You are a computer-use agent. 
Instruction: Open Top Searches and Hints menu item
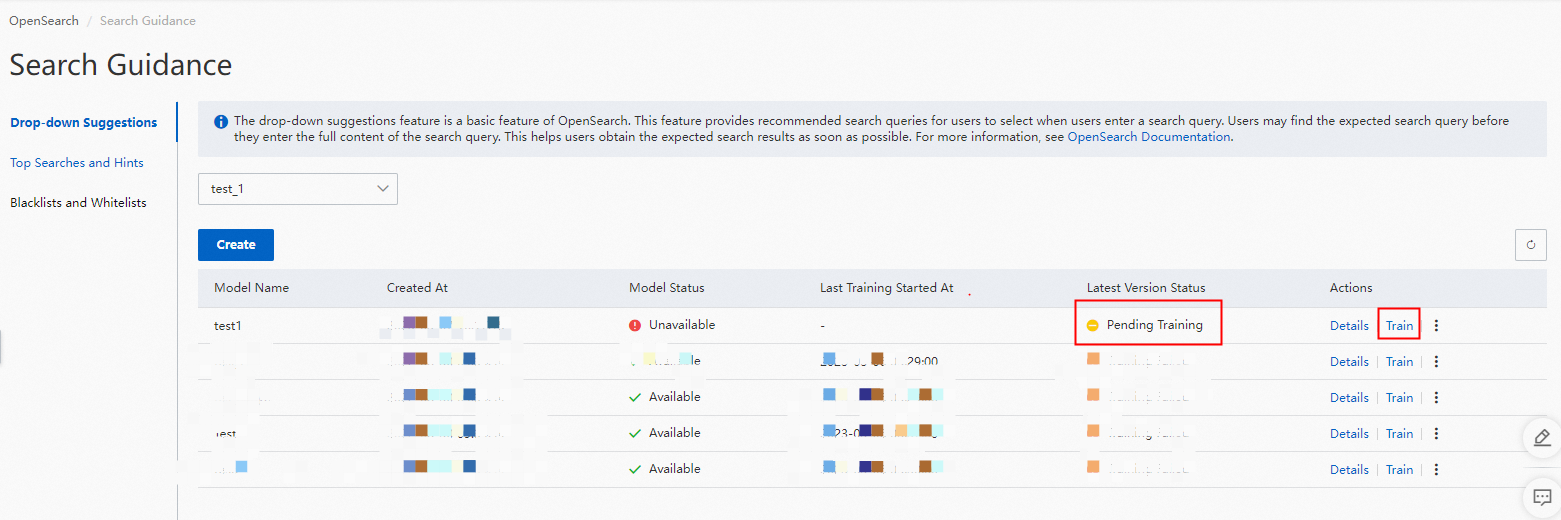pos(77,163)
